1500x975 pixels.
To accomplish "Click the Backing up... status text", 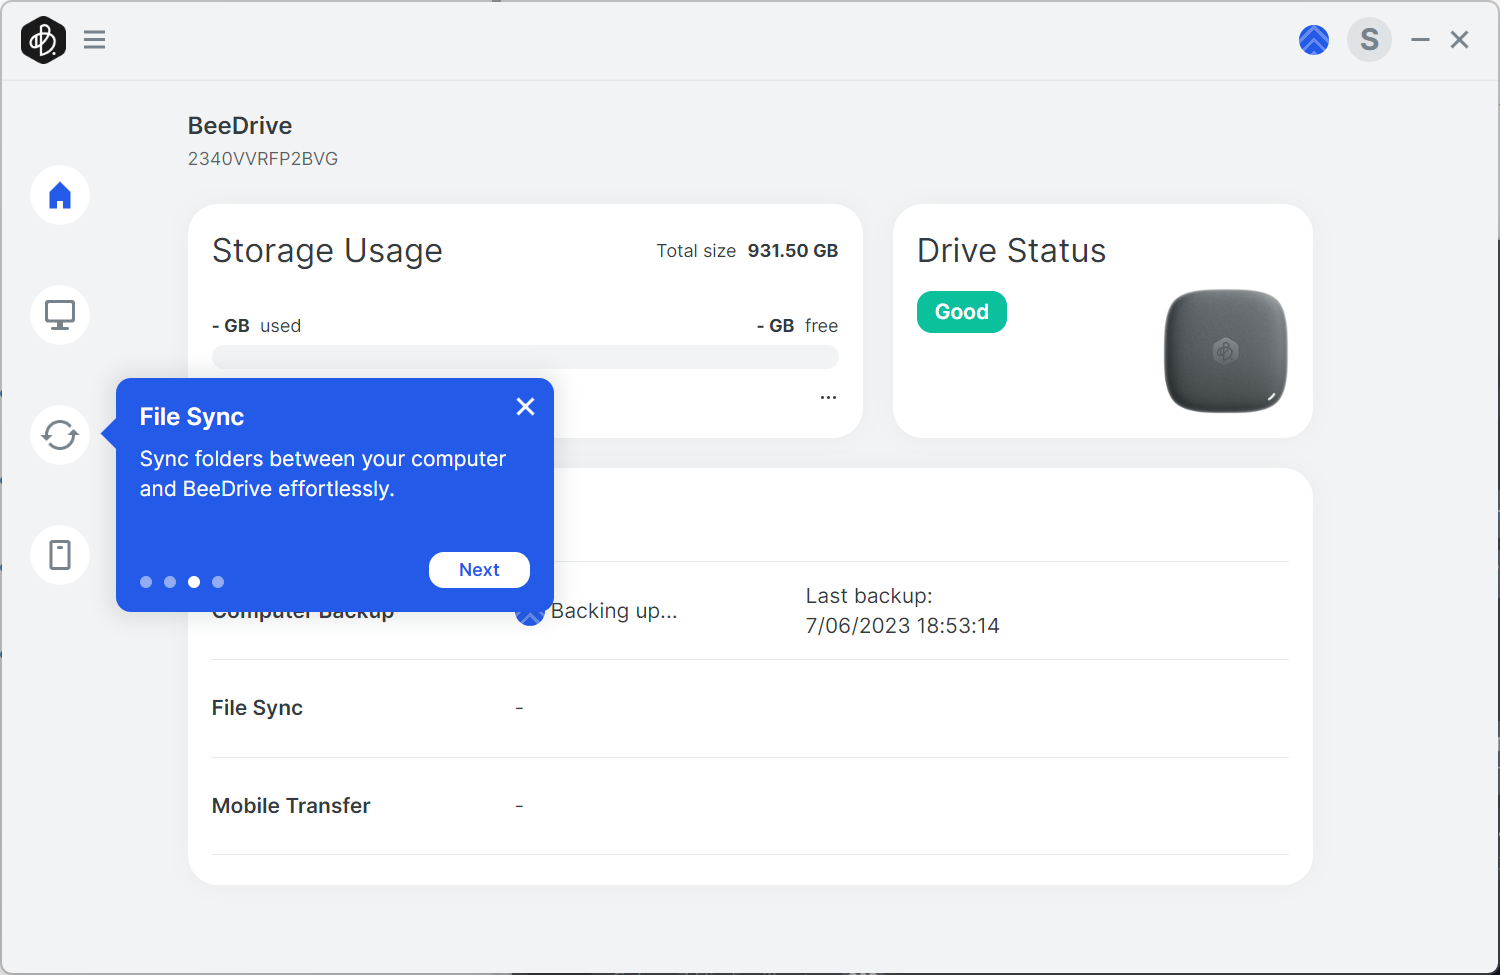I will click(614, 611).
